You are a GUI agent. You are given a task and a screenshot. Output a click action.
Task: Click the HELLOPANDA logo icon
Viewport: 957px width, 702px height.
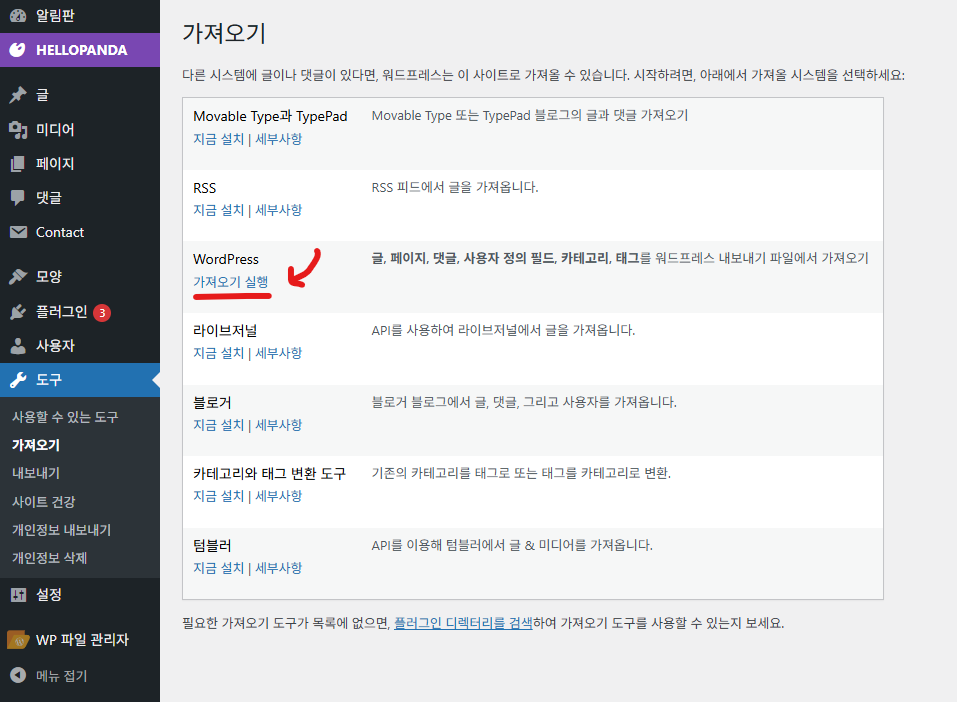tap(18, 50)
